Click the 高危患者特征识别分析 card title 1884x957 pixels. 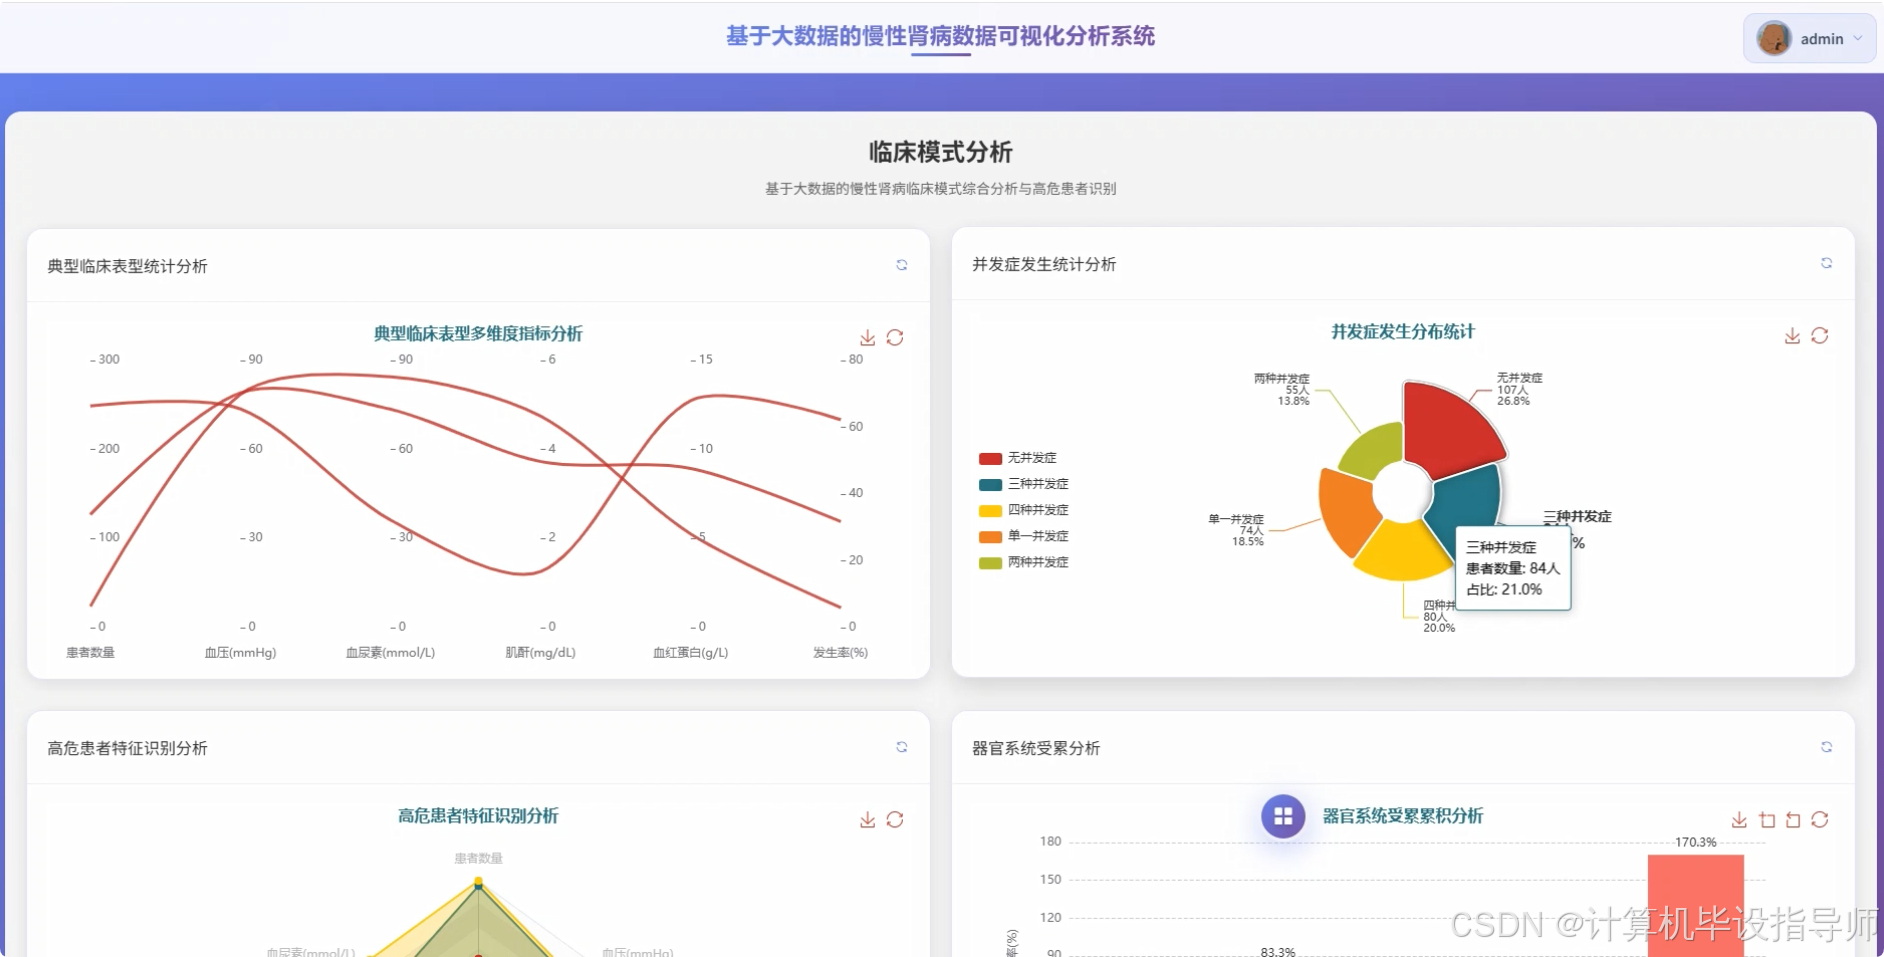[x=127, y=748]
